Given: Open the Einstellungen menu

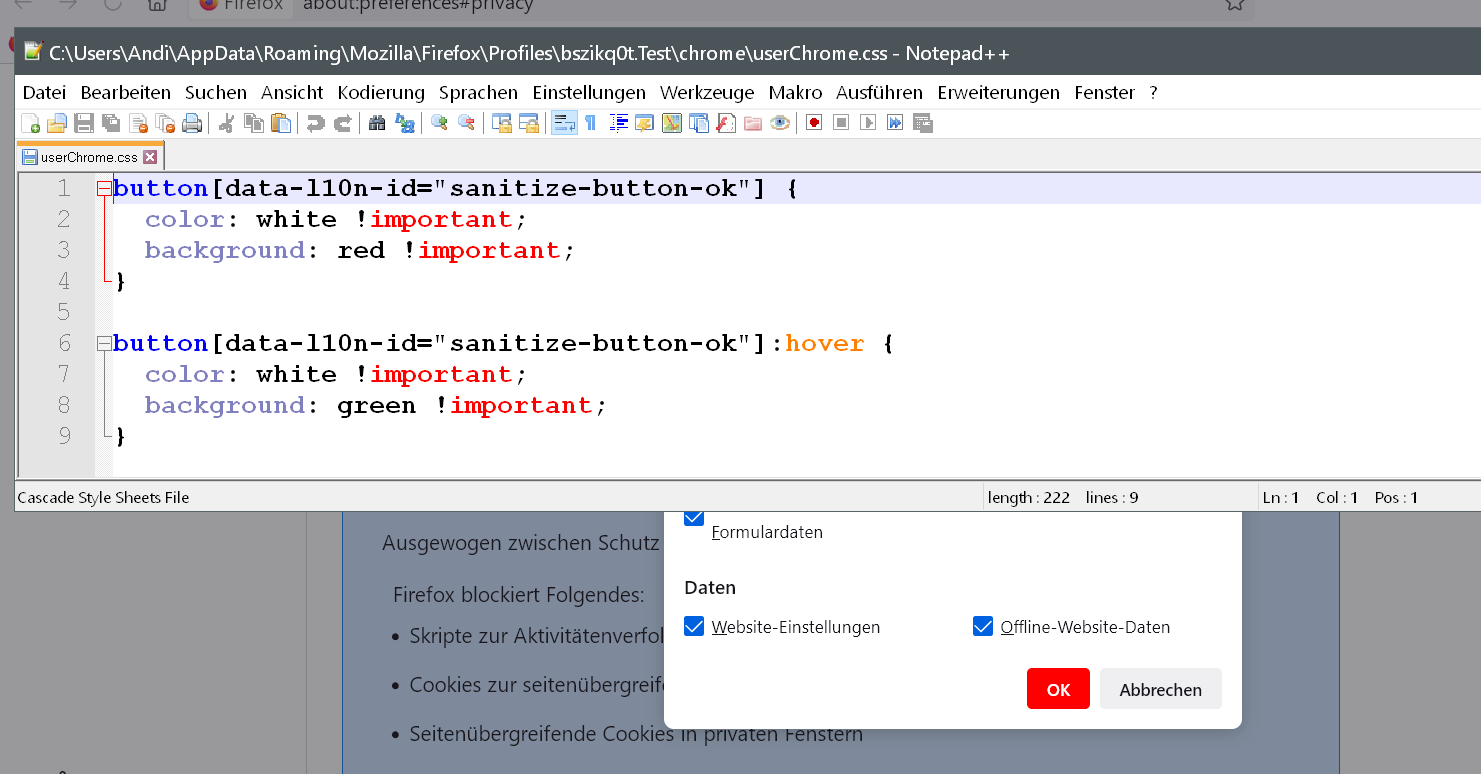Looking at the screenshot, I should point(588,92).
